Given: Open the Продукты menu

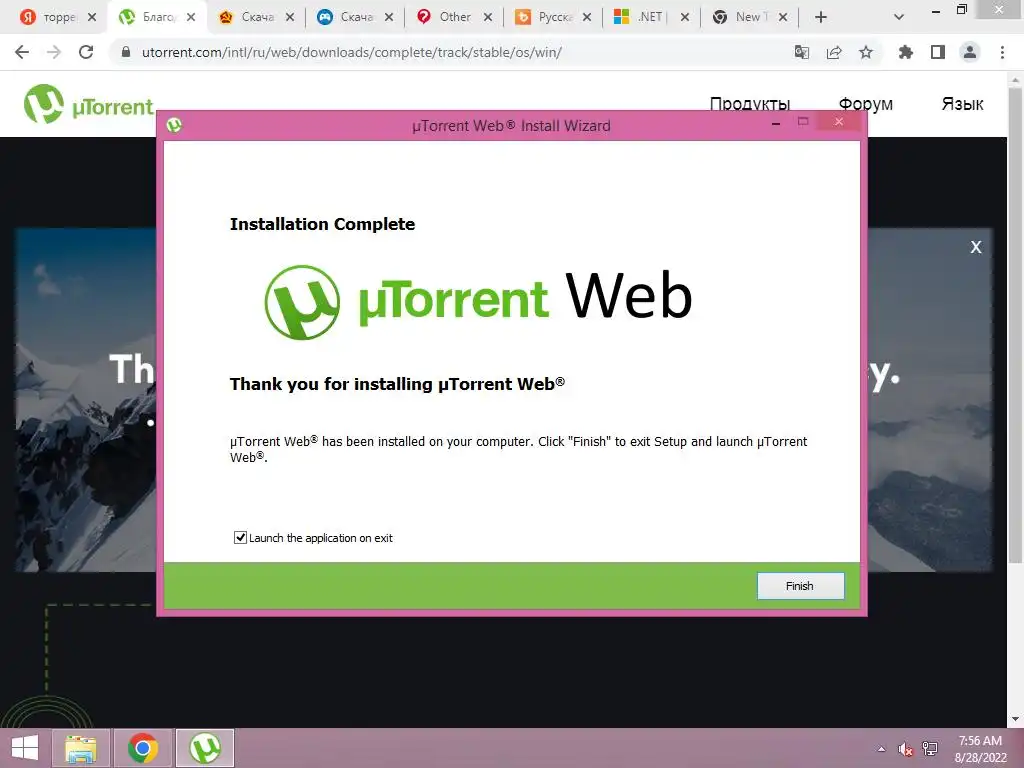Looking at the screenshot, I should 750,104.
